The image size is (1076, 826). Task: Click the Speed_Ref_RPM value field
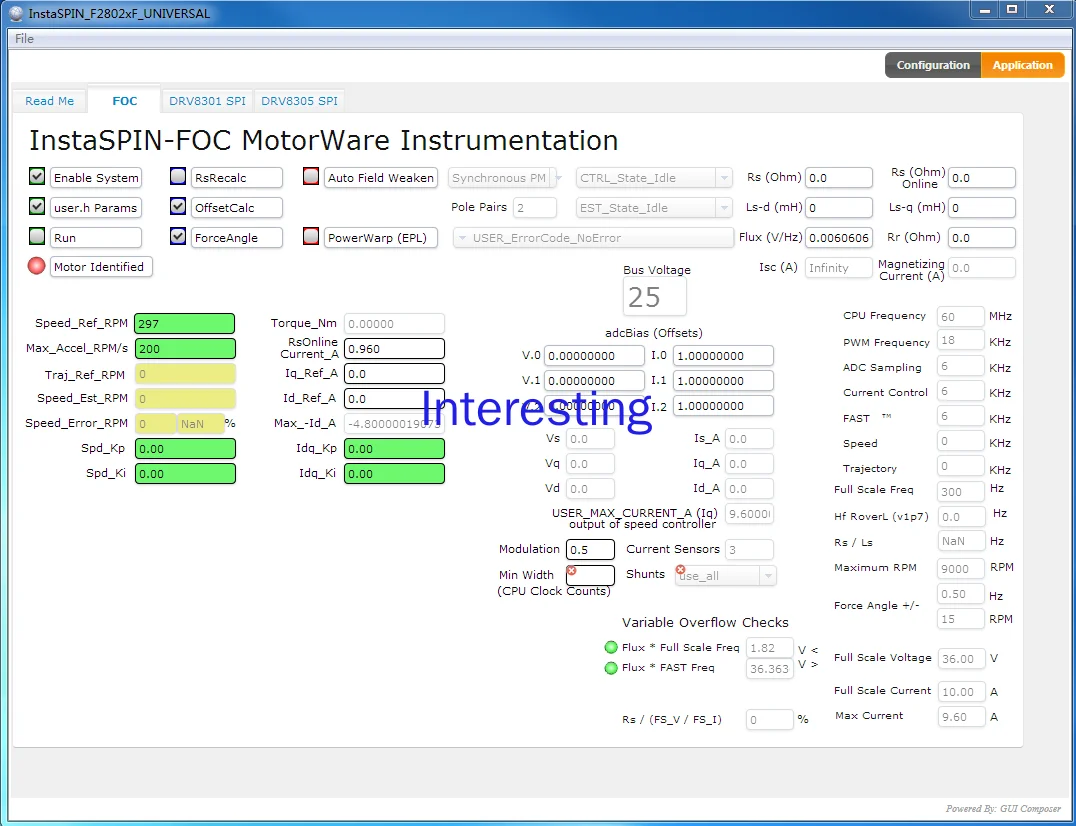pyautogui.click(x=184, y=323)
